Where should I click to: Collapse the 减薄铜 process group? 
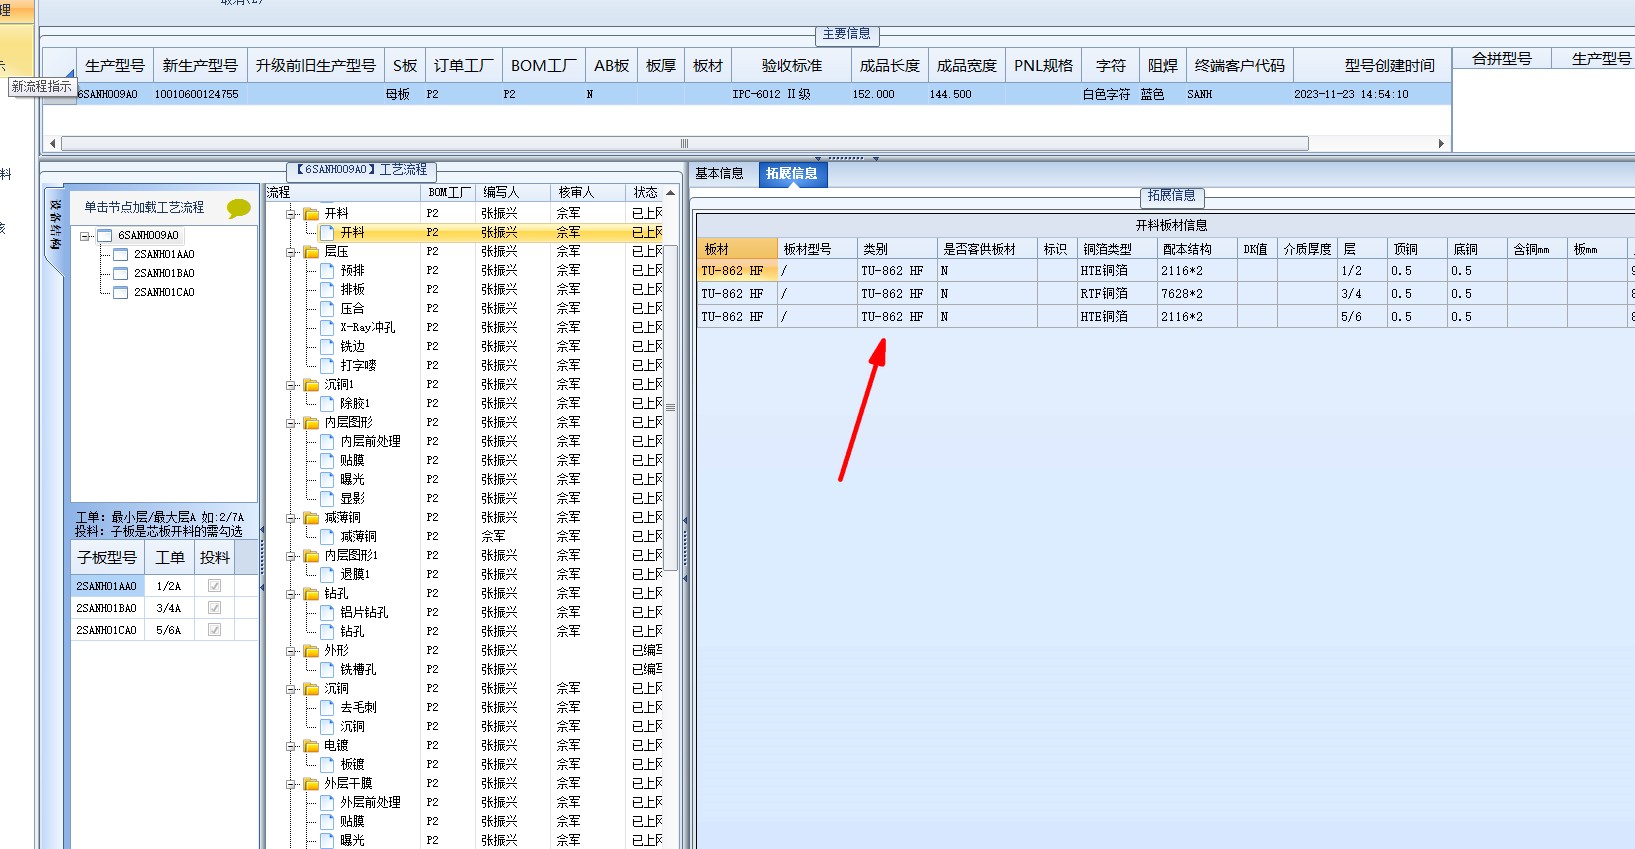(x=292, y=518)
